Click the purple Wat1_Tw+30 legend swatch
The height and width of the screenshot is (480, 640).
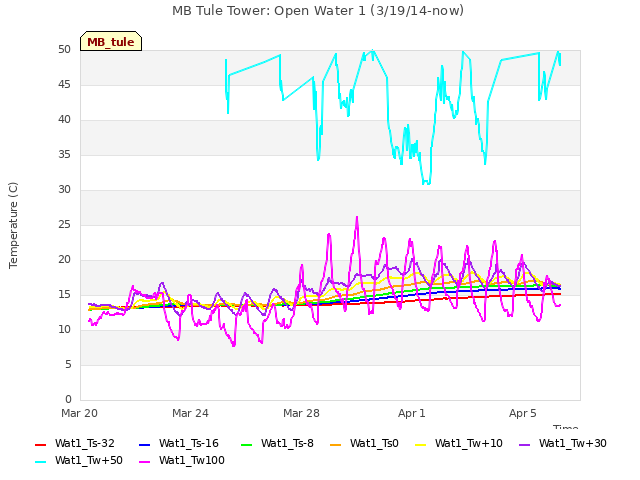point(524,444)
